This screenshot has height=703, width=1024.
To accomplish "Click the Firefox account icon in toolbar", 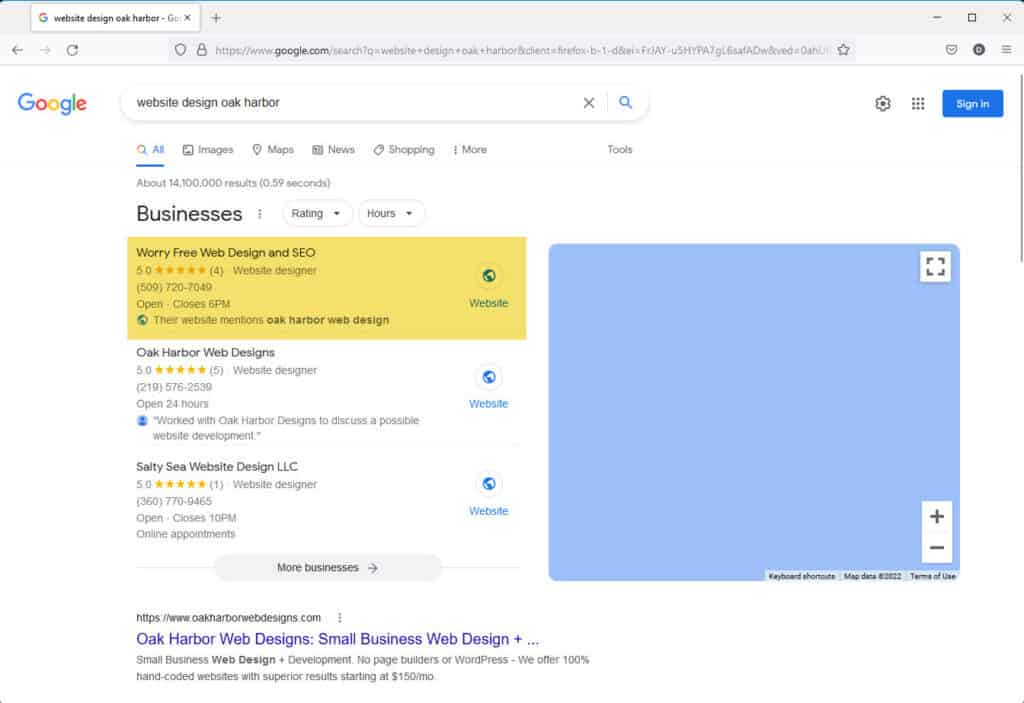I will (x=978, y=50).
